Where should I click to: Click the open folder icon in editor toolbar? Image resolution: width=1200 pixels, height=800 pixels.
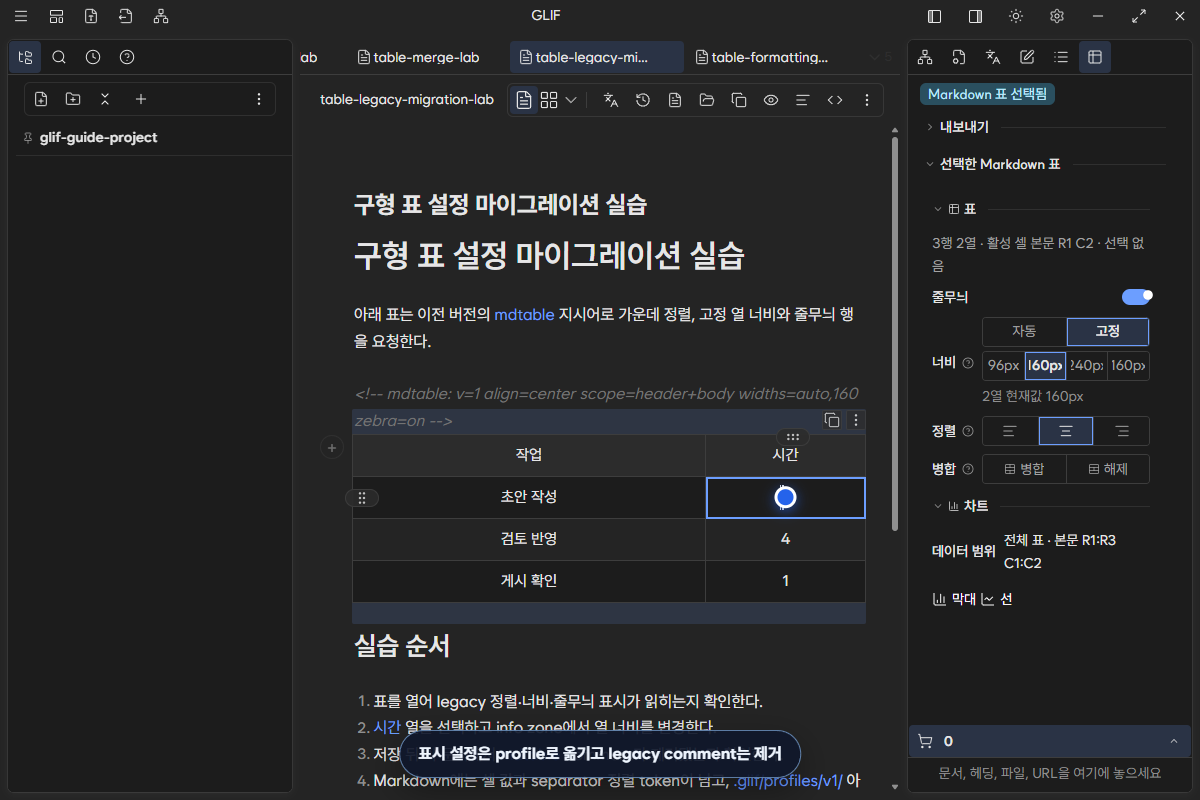(707, 100)
